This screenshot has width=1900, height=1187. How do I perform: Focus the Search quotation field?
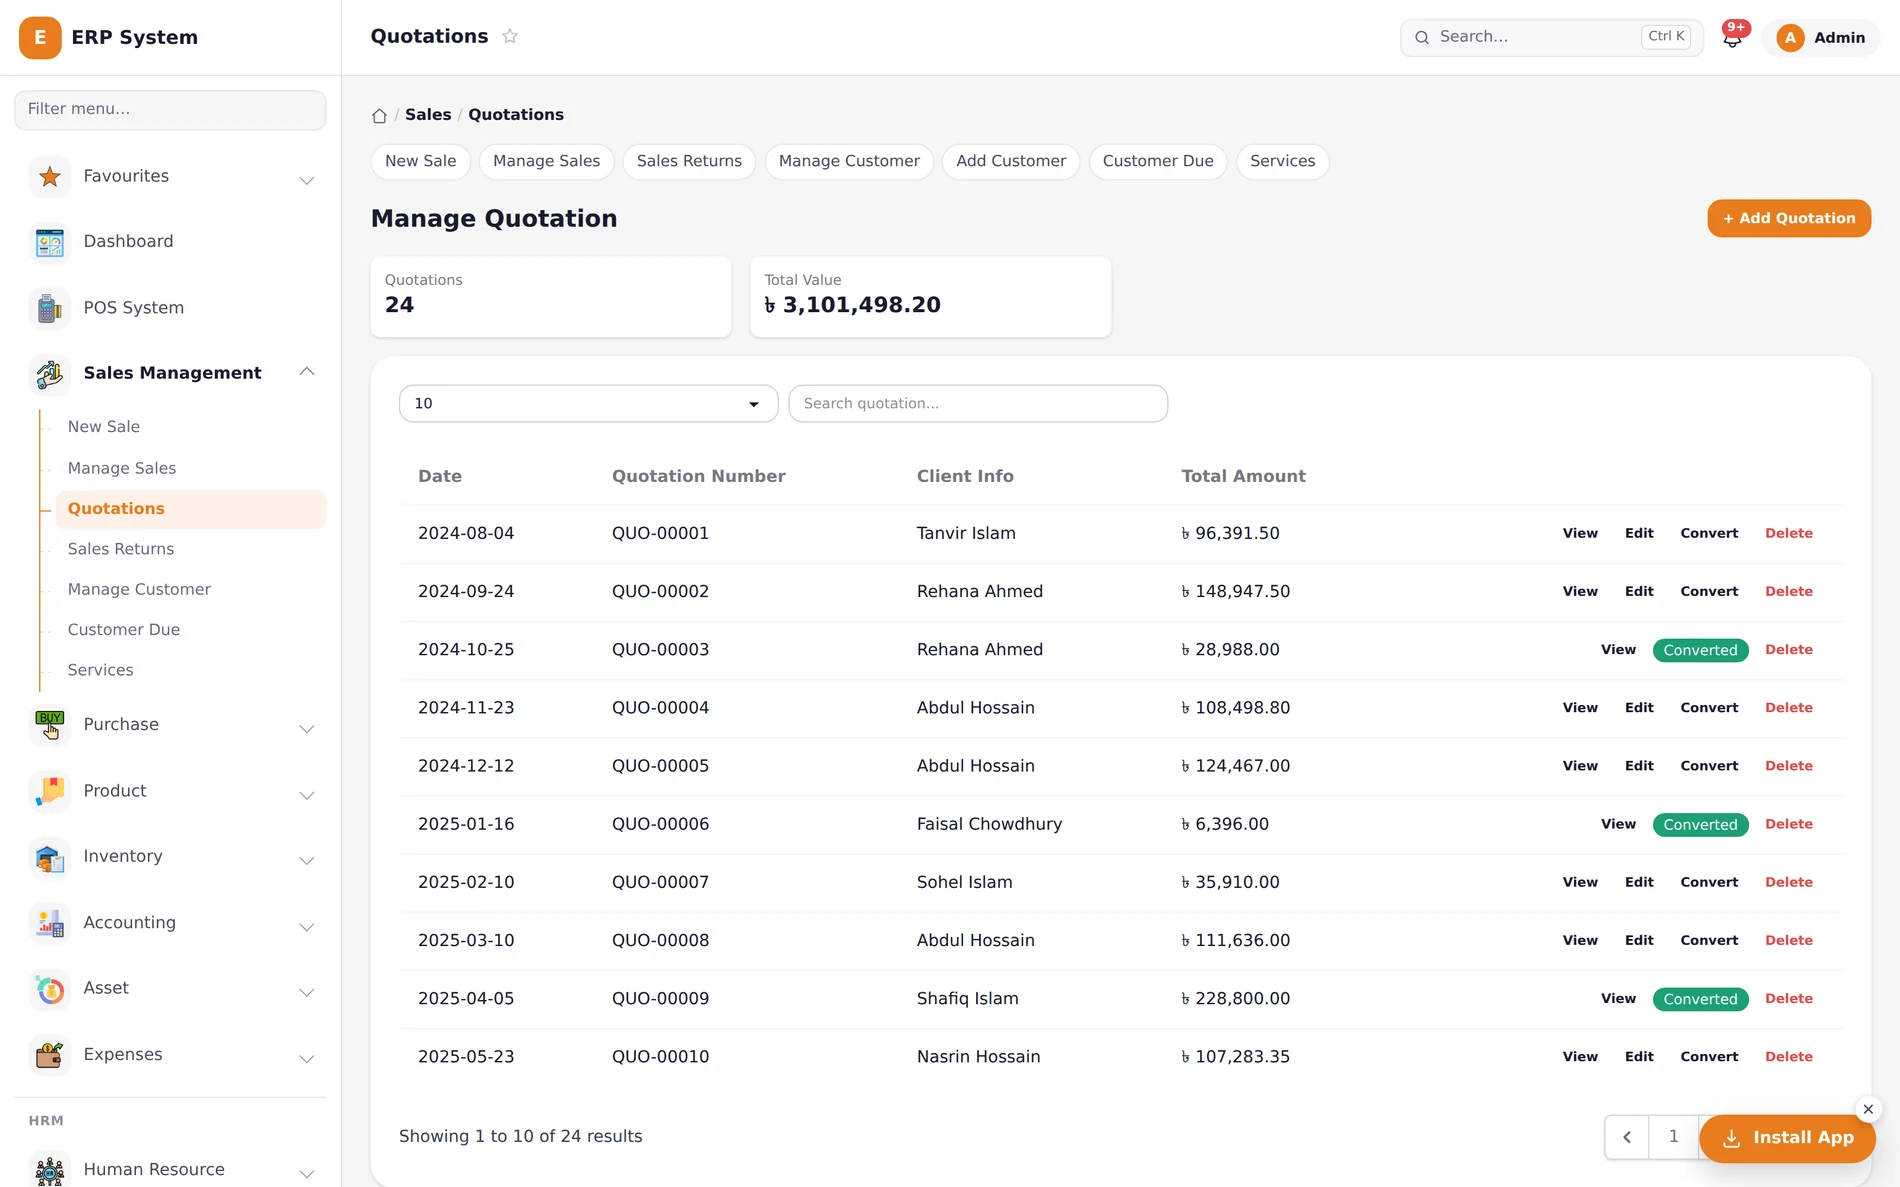(978, 404)
